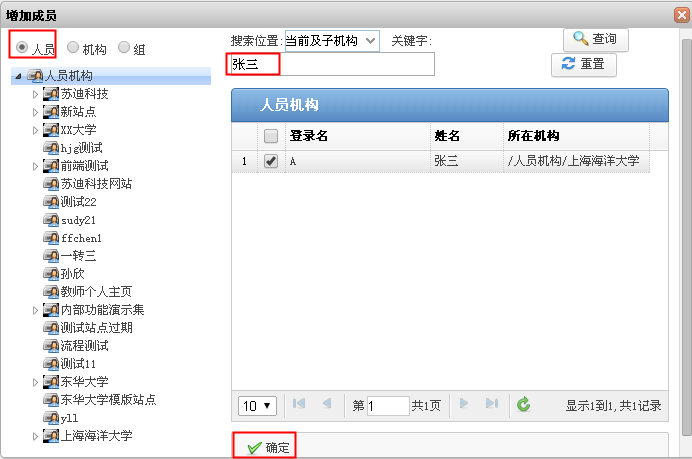The height and width of the screenshot is (459, 692).
Task: Toggle the select-all checkbox in table header
Action: pos(270,136)
